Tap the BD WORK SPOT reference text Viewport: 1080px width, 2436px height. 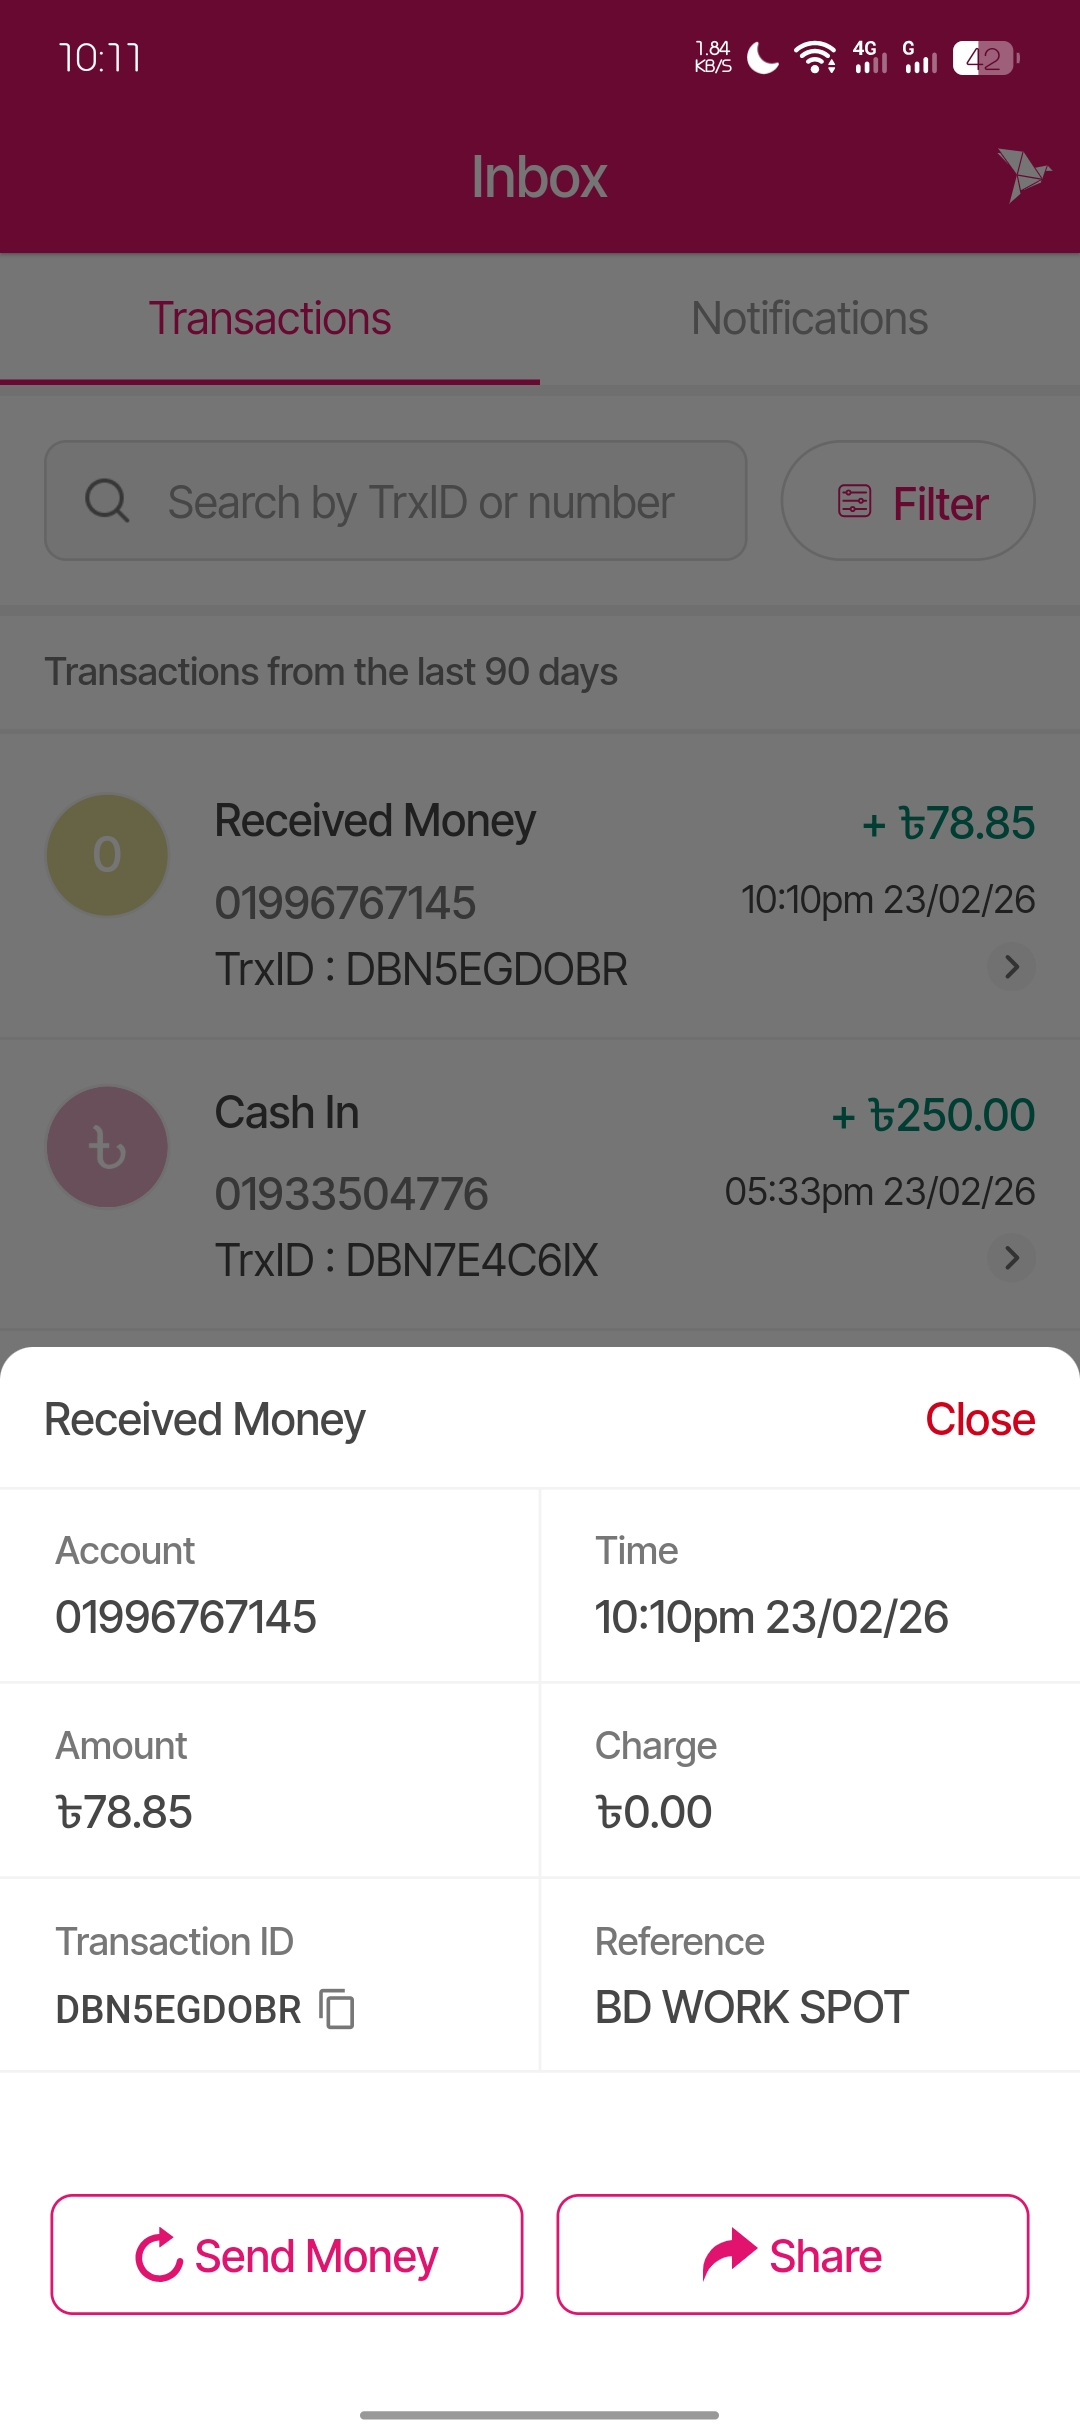click(x=751, y=2007)
